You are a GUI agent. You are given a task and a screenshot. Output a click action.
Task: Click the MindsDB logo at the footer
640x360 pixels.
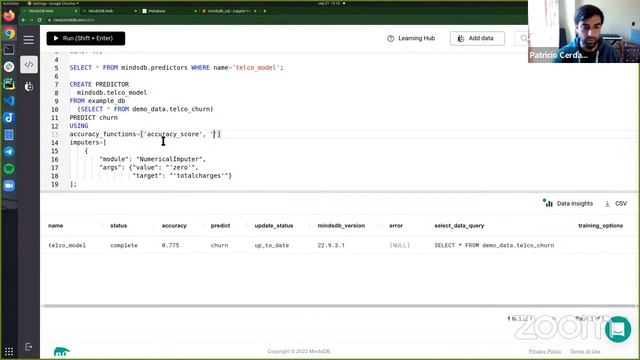61,351
